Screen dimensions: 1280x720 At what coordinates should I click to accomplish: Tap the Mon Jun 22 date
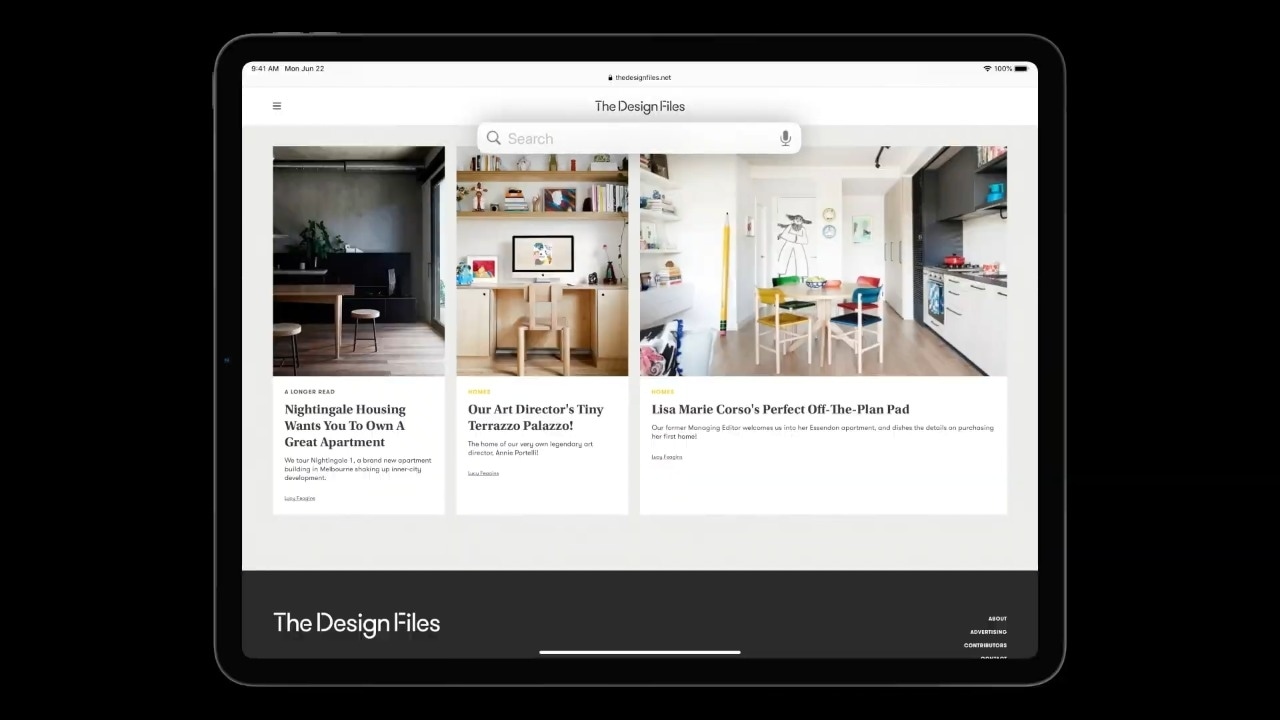(304, 69)
